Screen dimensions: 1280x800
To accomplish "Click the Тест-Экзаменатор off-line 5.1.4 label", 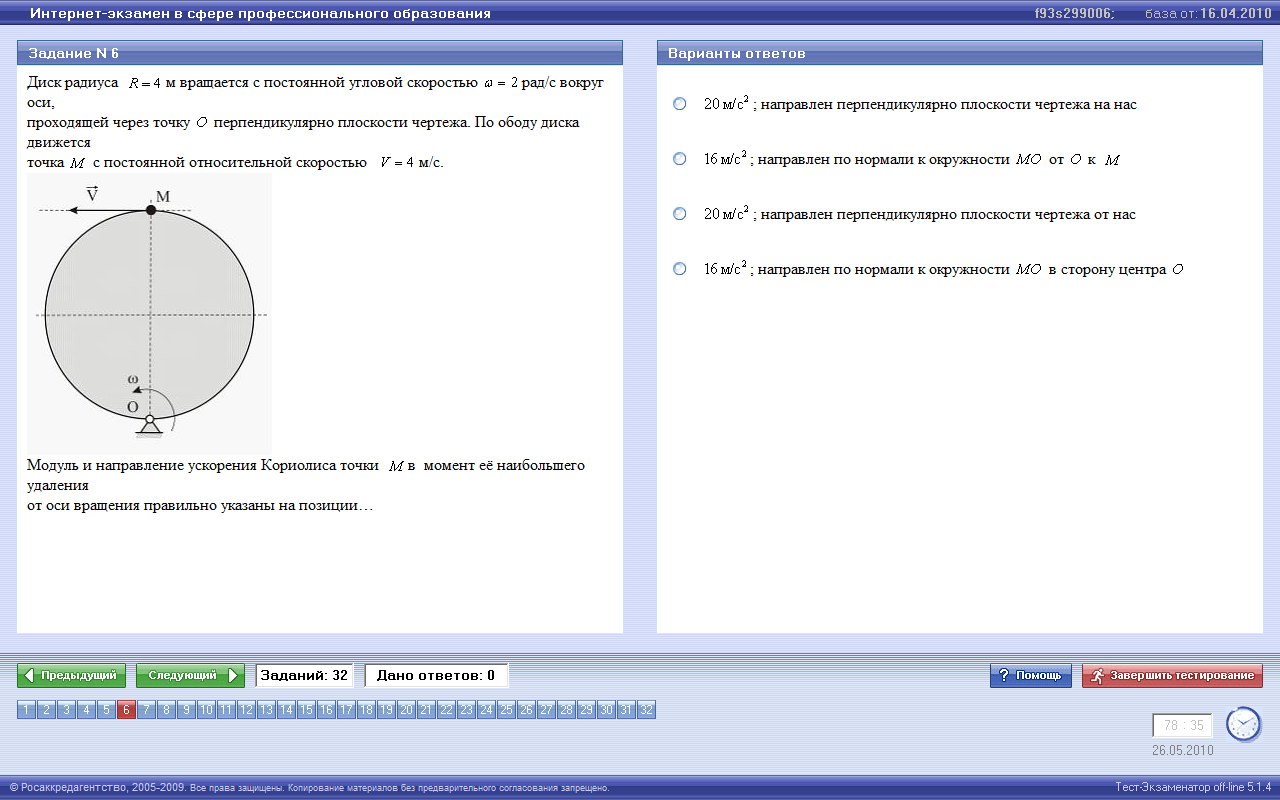I will tap(1193, 787).
